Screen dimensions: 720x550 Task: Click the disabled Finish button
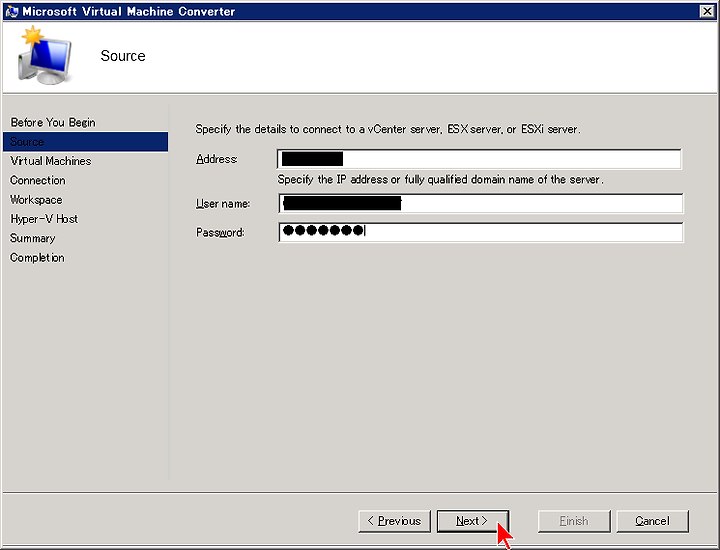574,521
